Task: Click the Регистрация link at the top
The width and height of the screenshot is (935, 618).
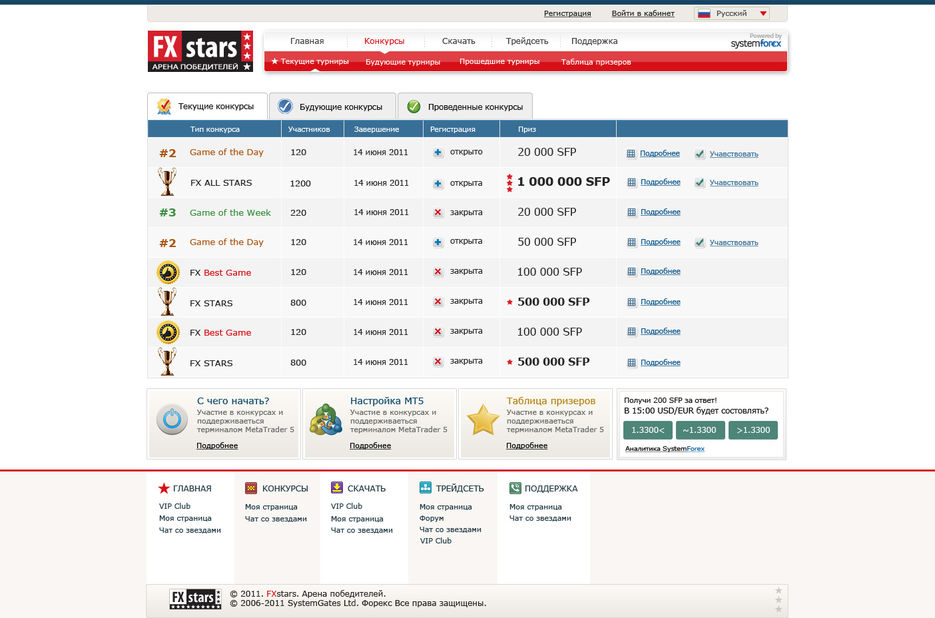Action: coord(567,13)
